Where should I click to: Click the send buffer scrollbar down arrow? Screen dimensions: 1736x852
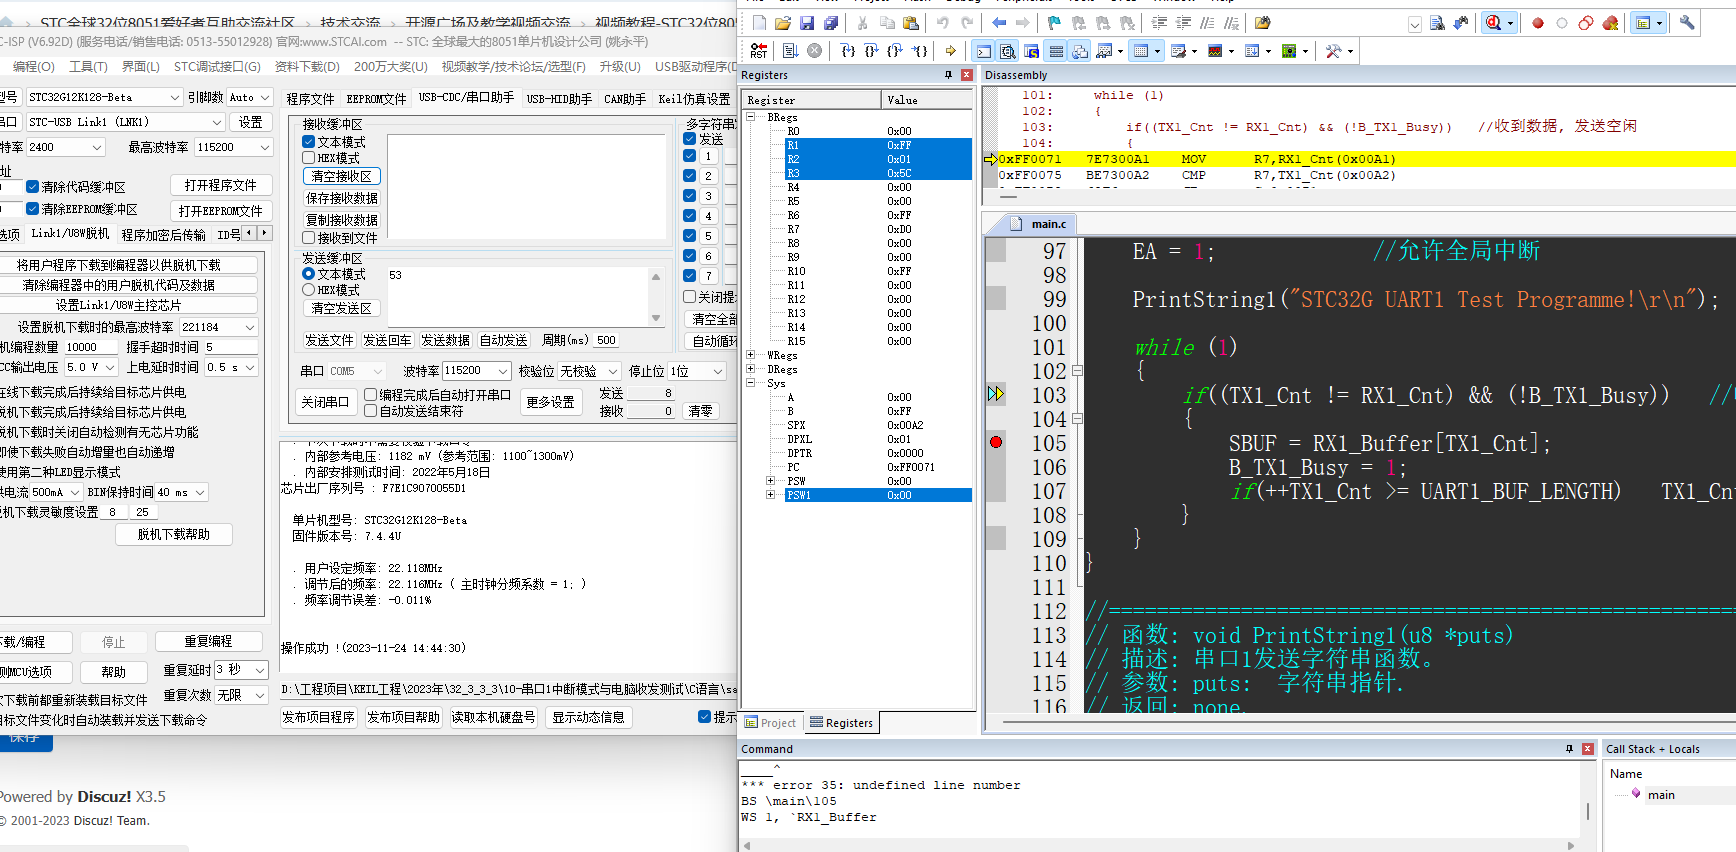pos(656,317)
